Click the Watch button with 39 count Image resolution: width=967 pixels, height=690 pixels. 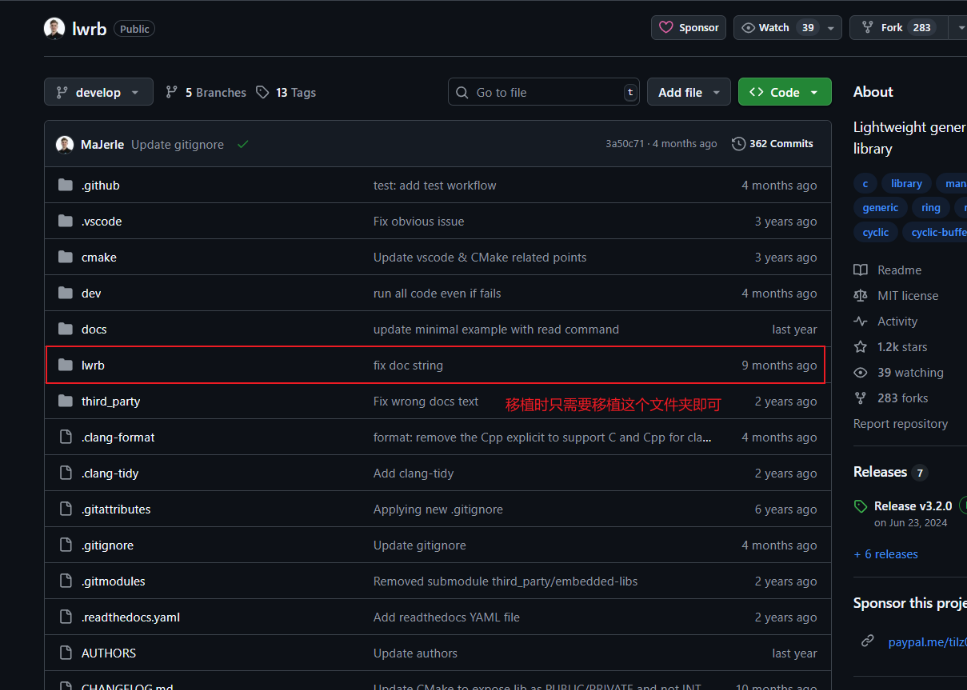[x=777, y=28]
